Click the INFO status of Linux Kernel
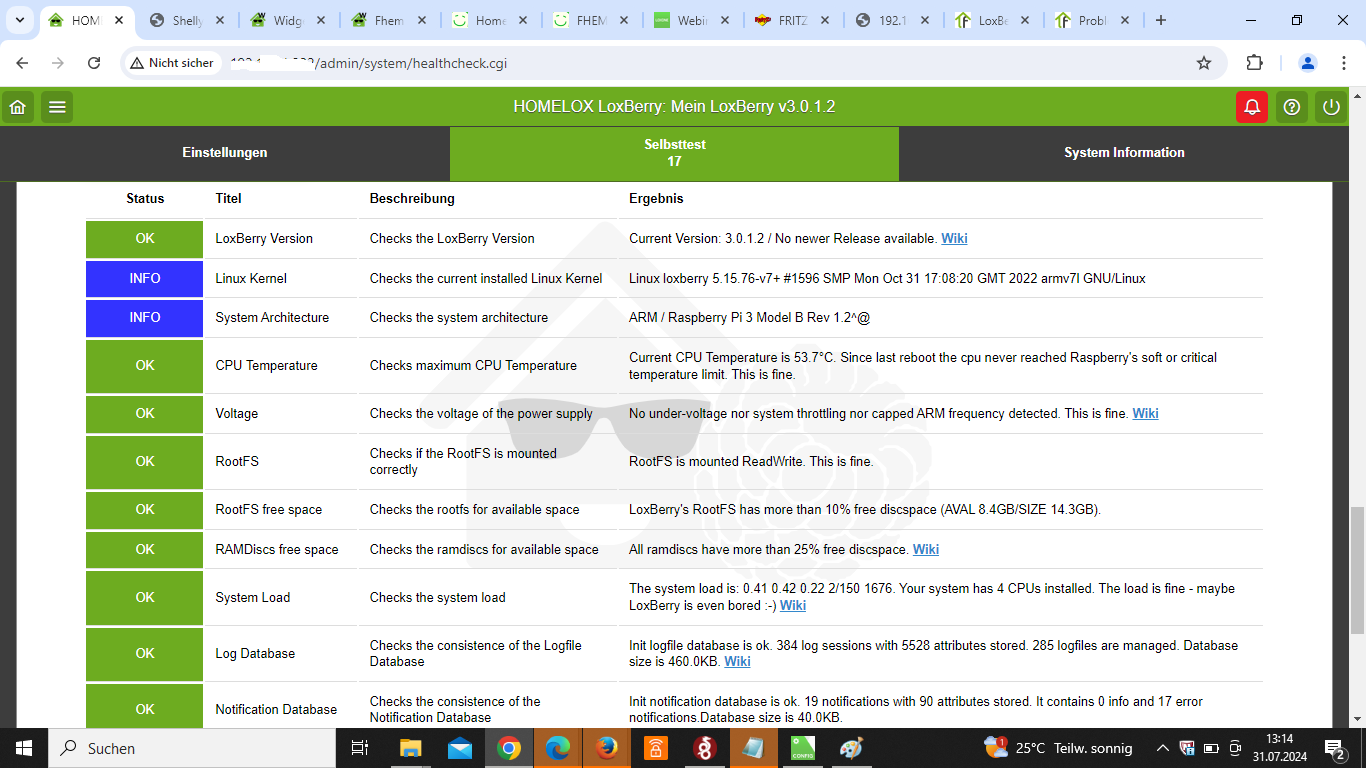 coord(145,278)
